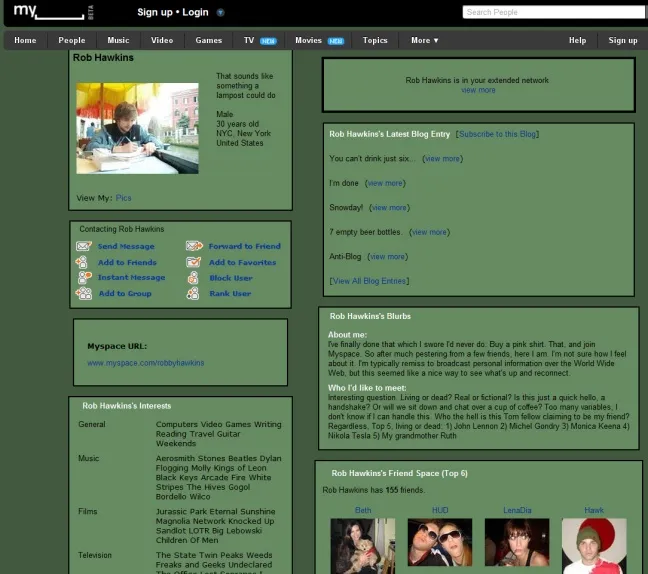Viewport: 648px width, 574px height.
Task: Click View All Blog Entries
Action: pyautogui.click(x=369, y=281)
